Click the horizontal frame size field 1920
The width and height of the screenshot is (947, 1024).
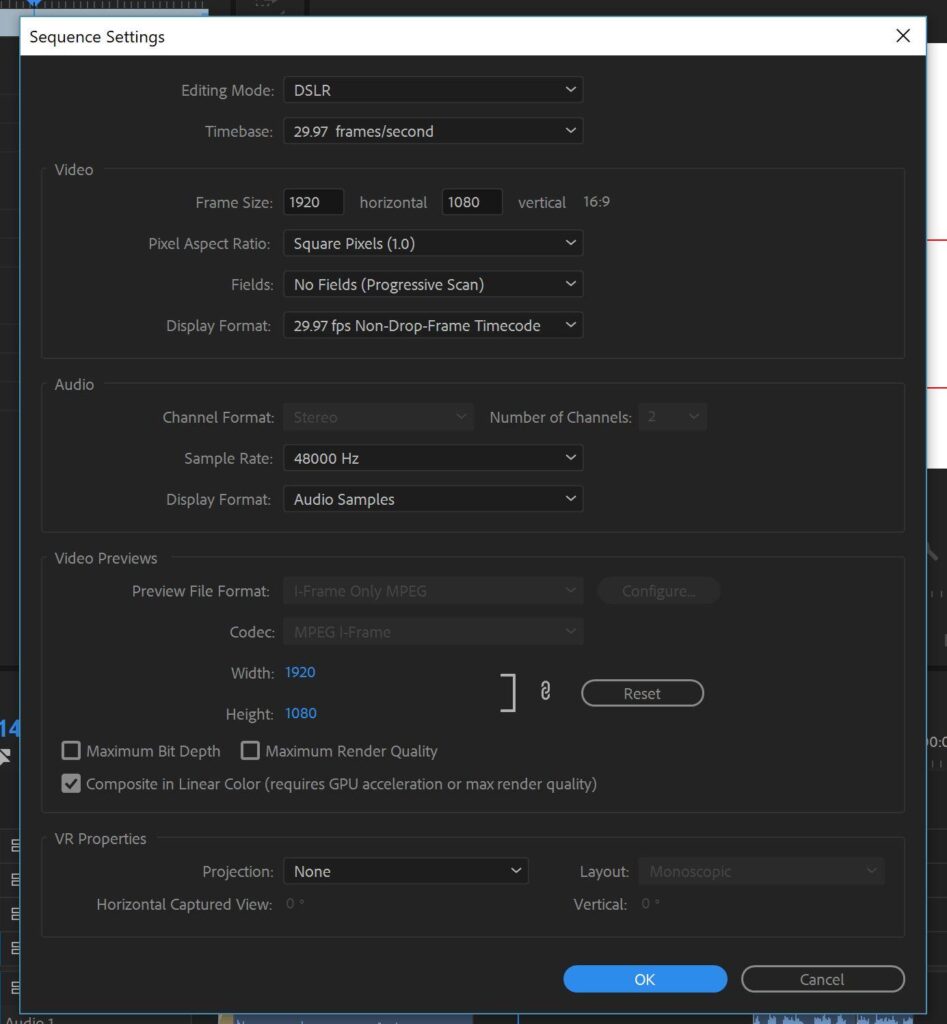[313, 202]
